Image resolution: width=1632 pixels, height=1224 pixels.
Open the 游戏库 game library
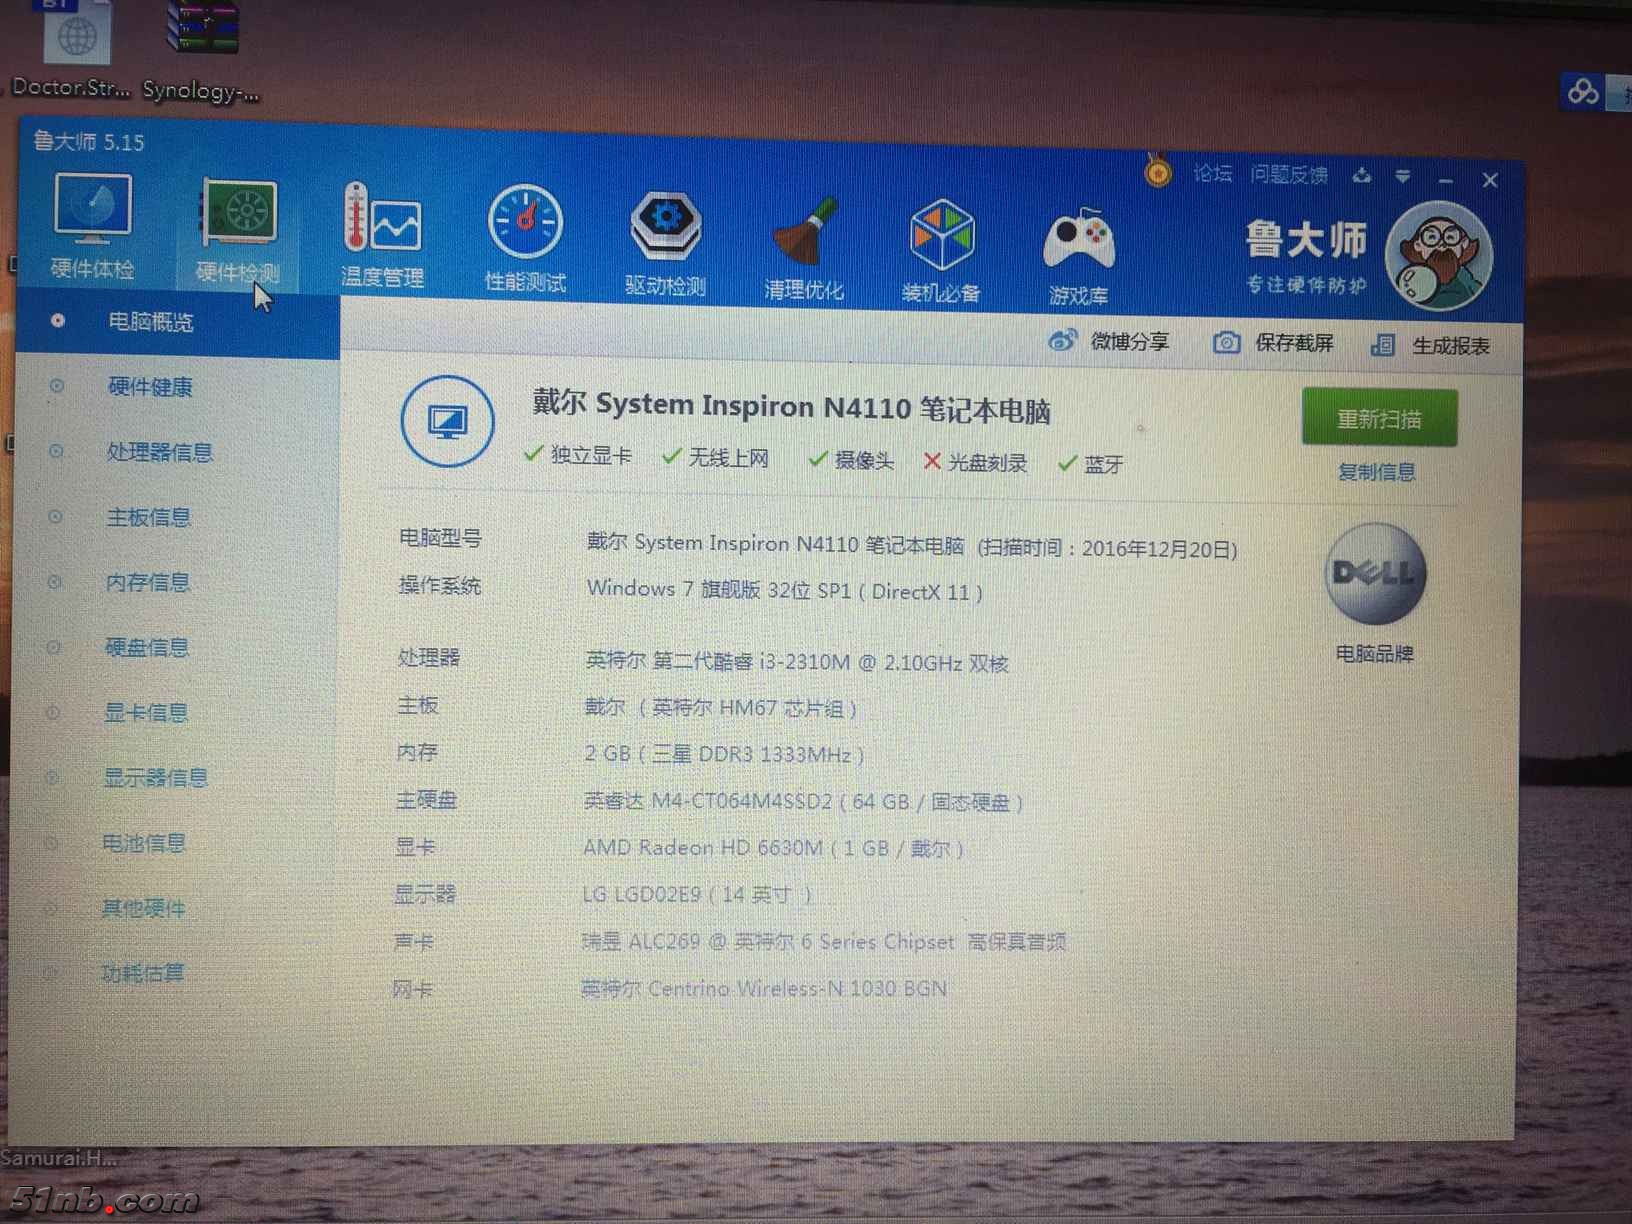pos(1078,257)
